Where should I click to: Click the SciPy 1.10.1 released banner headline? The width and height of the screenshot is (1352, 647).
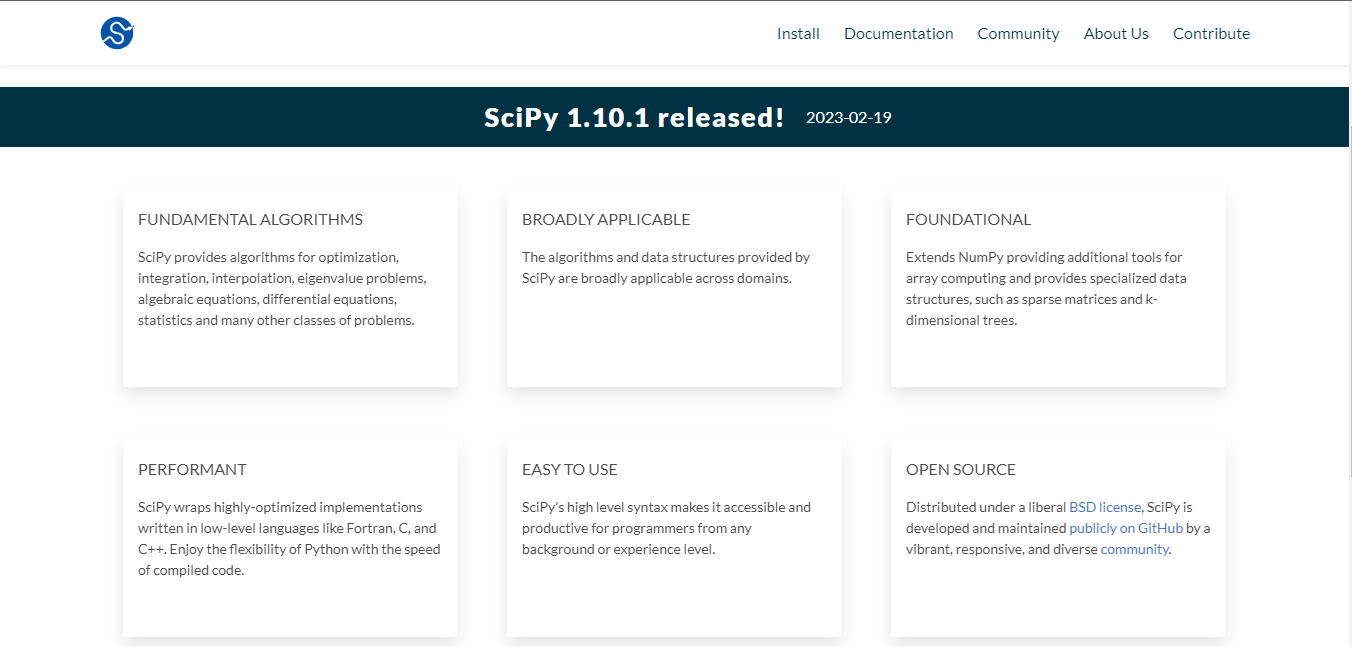[x=634, y=118]
